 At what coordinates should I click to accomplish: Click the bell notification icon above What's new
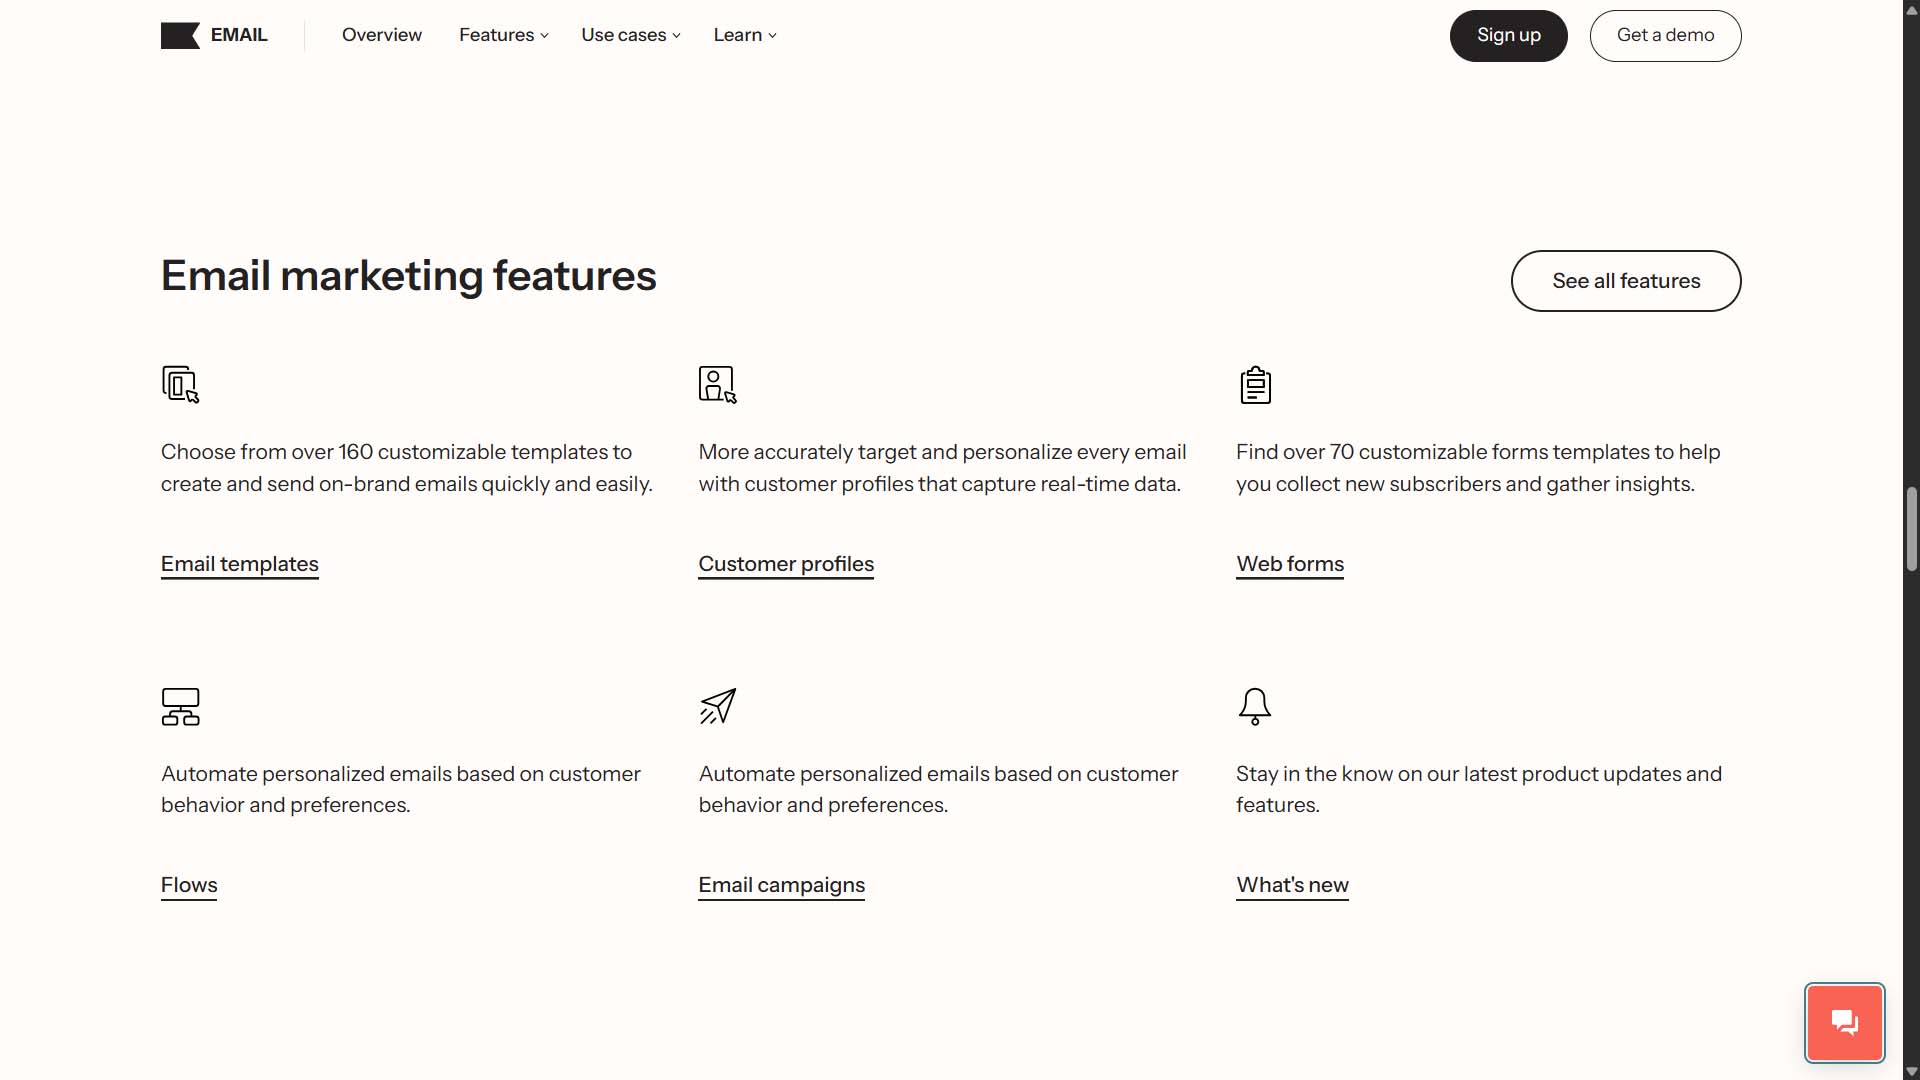1254,706
